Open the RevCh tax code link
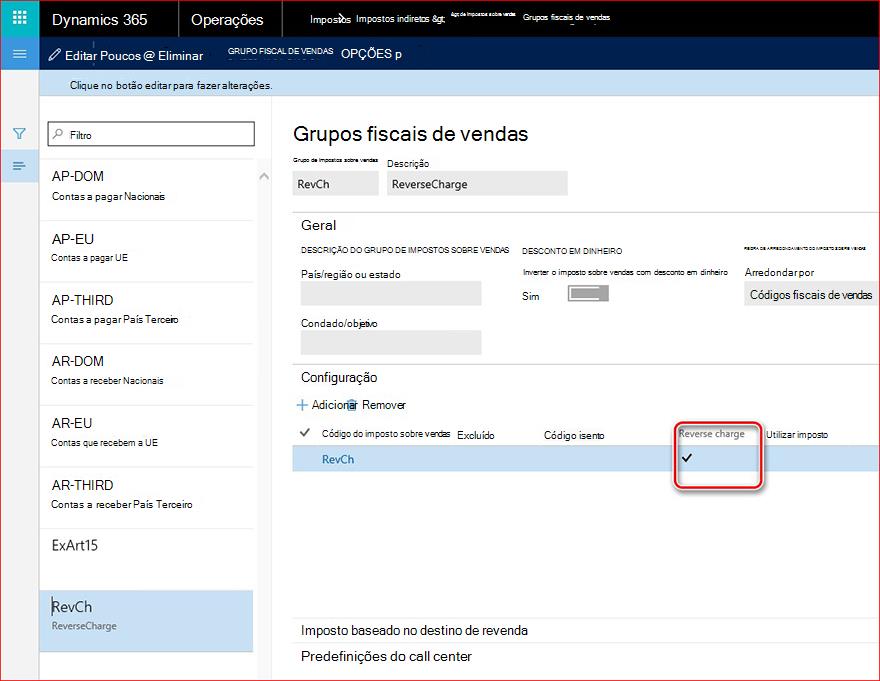The height and width of the screenshot is (681, 880). 338,459
